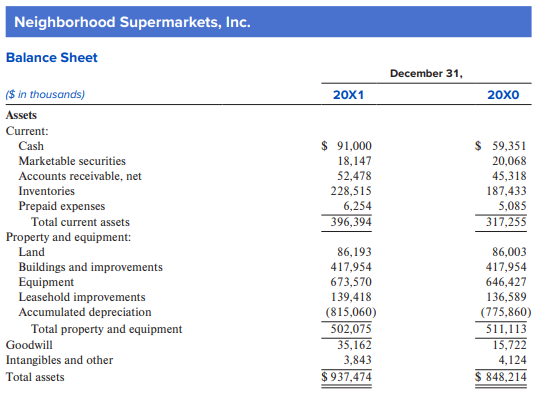
Task: Click the Neighborhood Supermarkets, Inc. header title
Action: coord(132,22)
